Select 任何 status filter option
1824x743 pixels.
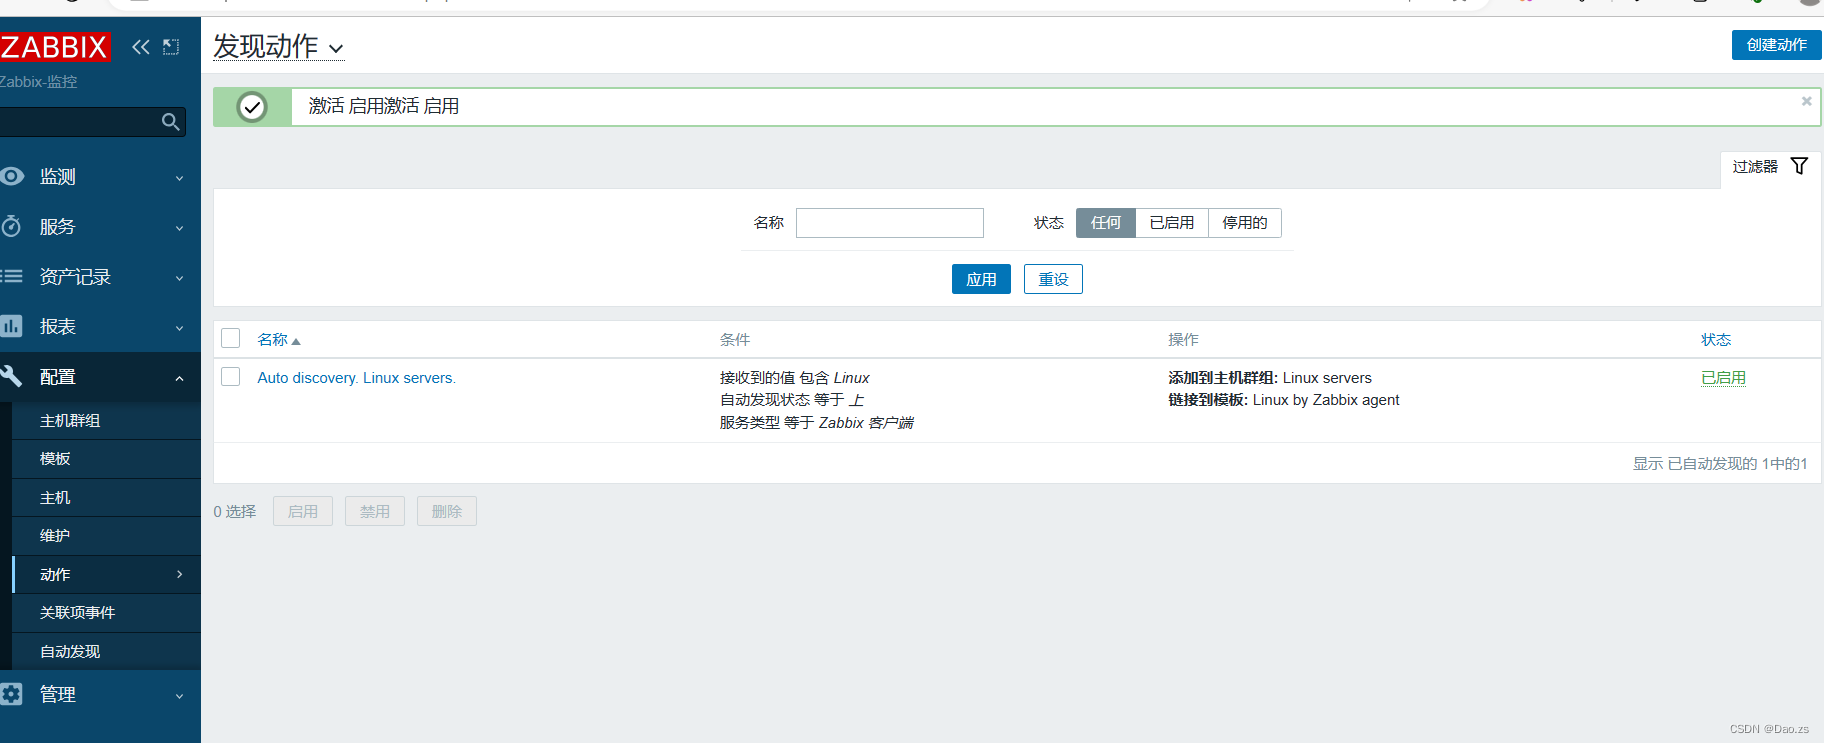pos(1106,223)
